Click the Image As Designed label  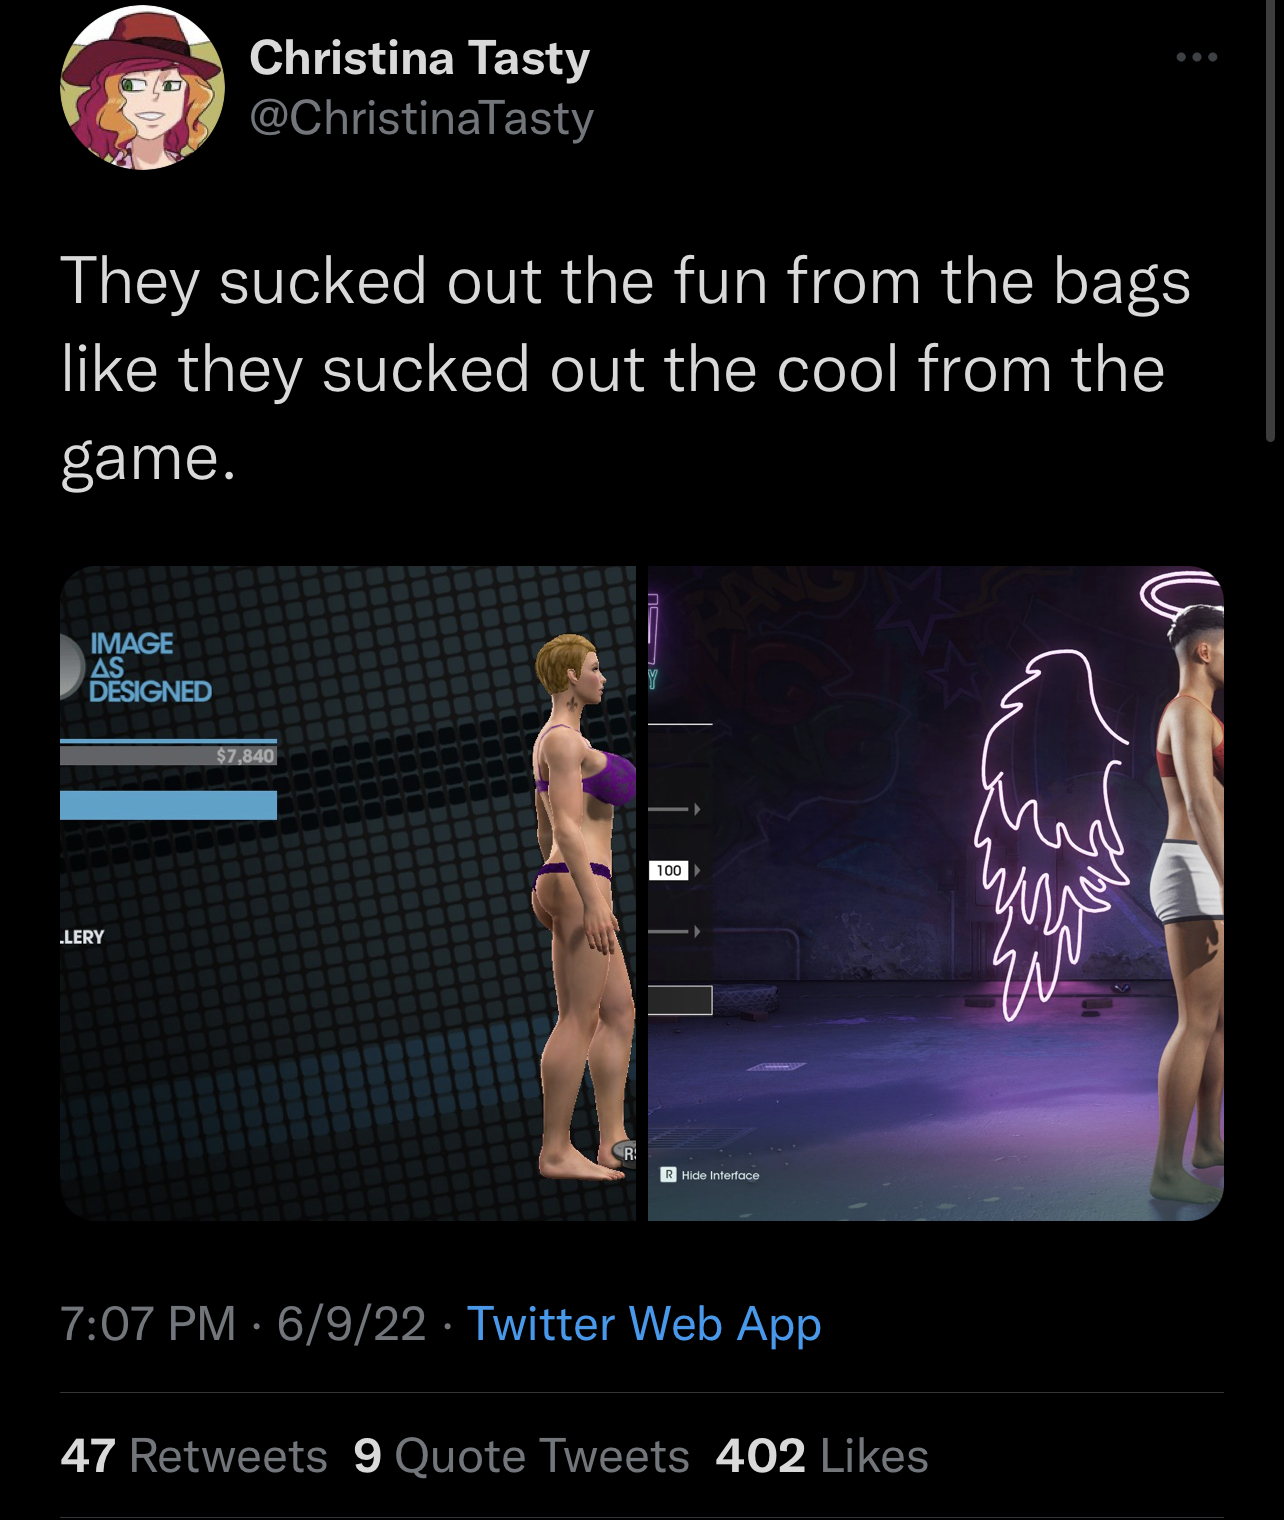coord(150,667)
